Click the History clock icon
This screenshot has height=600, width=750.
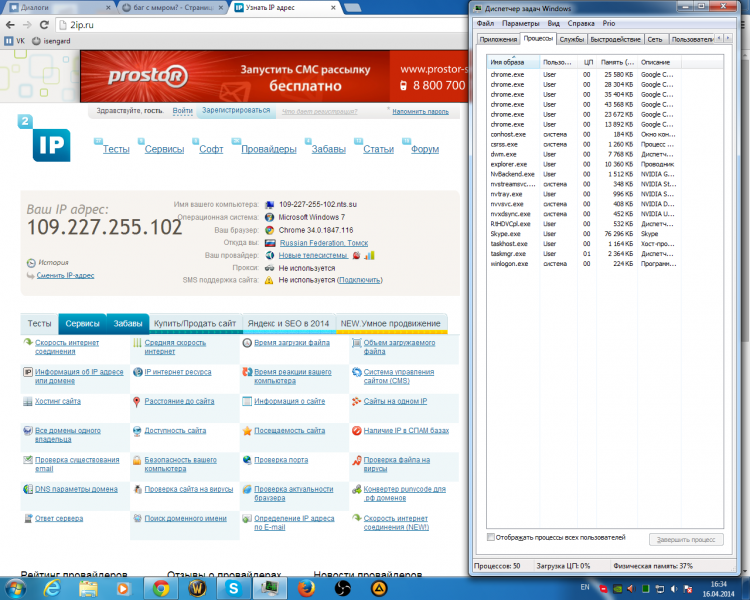click(x=31, y=263)
